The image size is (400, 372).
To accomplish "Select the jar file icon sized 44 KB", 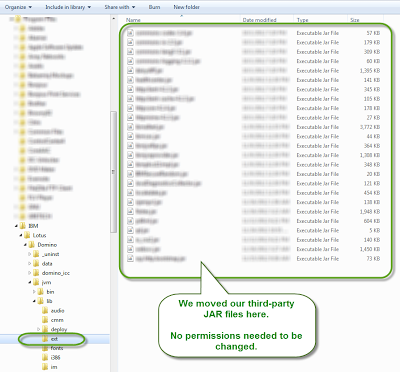I will click(x=130, y=136).
